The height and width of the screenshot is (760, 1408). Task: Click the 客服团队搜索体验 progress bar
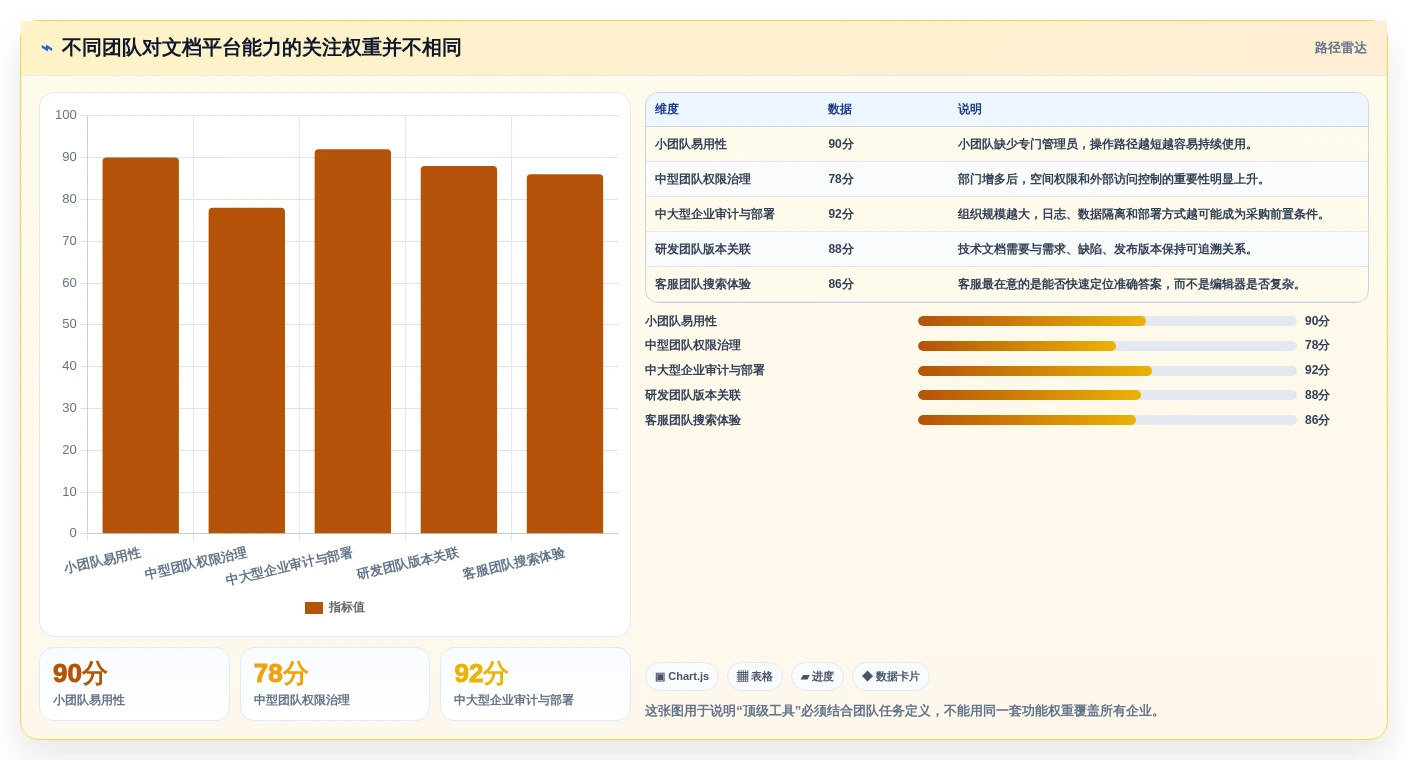(1107, 420)
